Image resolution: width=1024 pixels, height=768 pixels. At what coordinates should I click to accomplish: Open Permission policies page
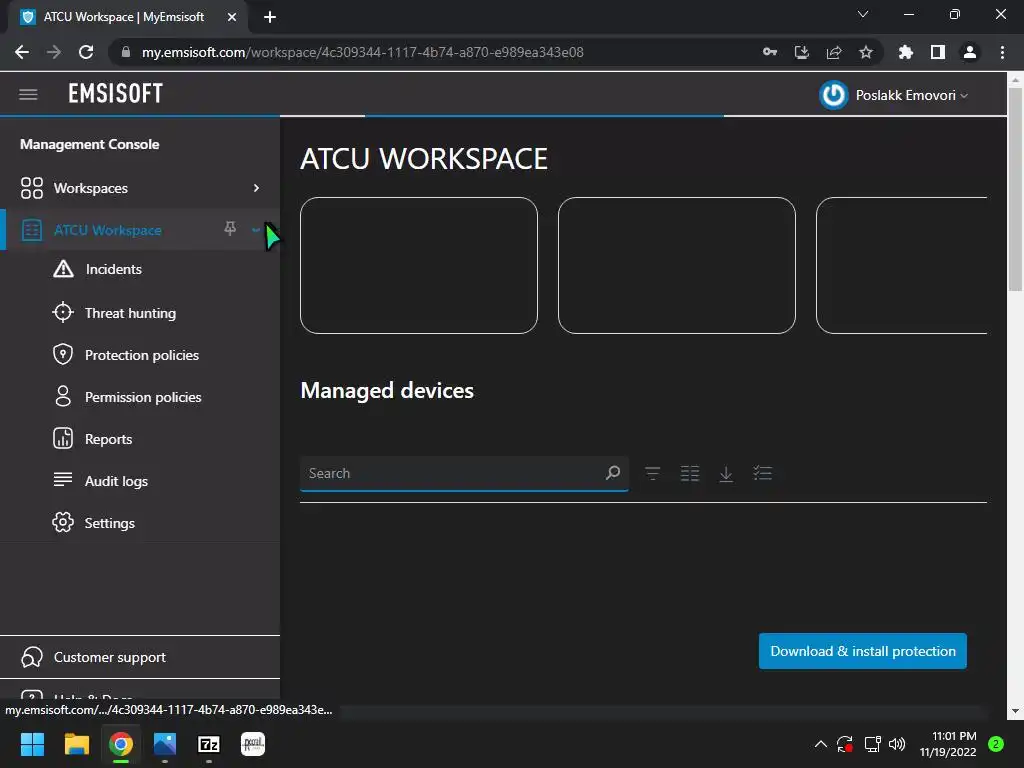point(143,397)
